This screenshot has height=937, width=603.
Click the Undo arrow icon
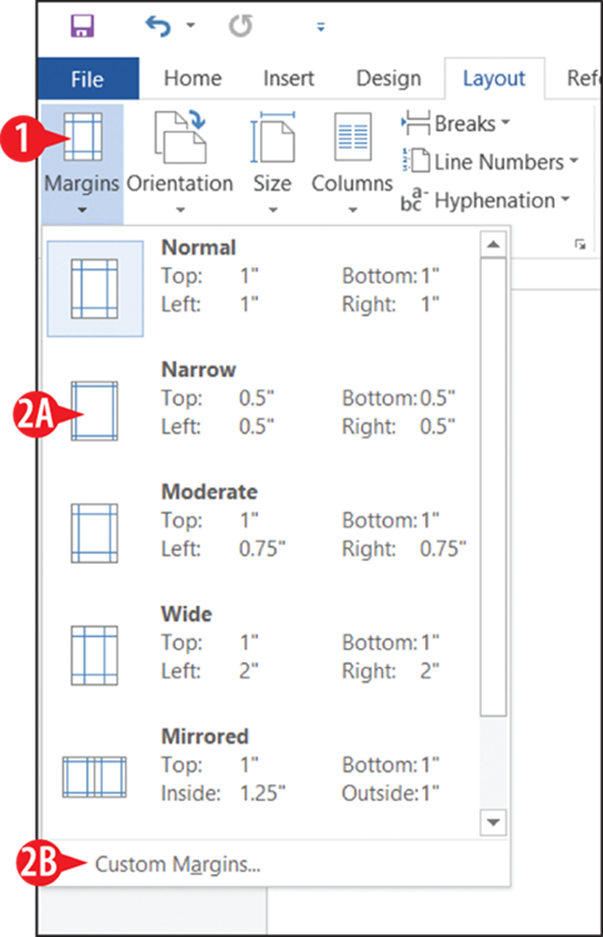158,26
